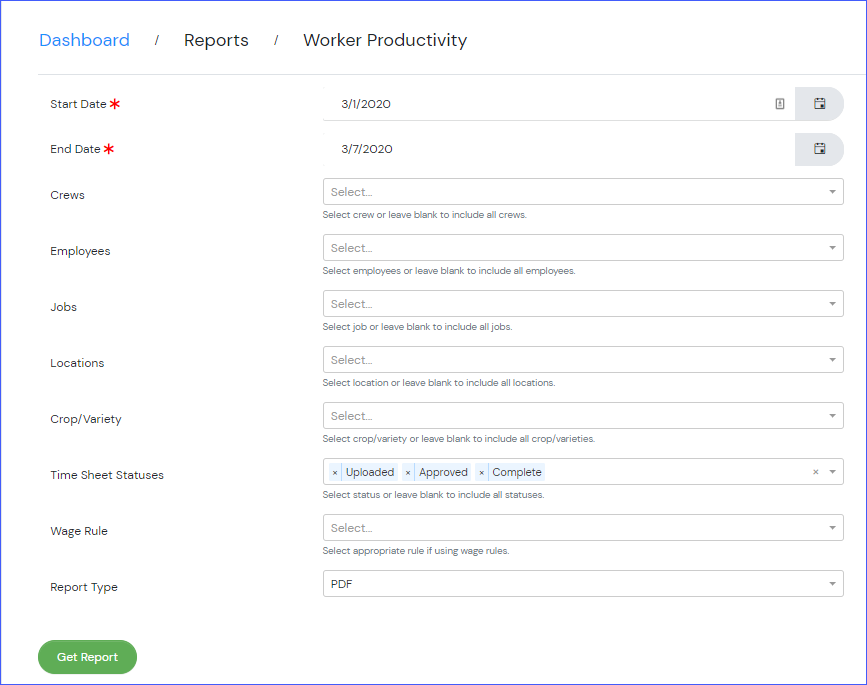
Task: Expand the Jobs dropdown arrow
Action: click(832, 304)
